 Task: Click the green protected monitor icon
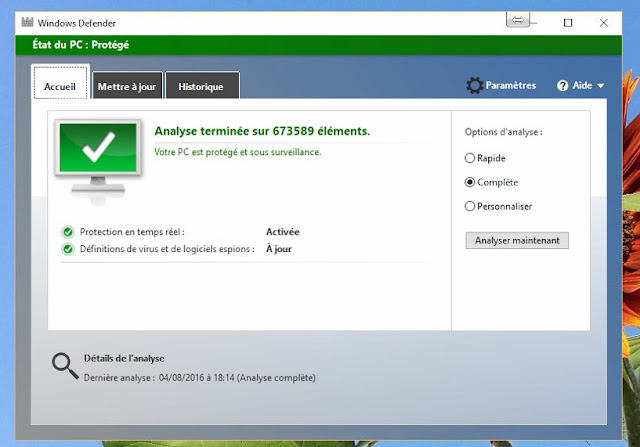(98, 157)
